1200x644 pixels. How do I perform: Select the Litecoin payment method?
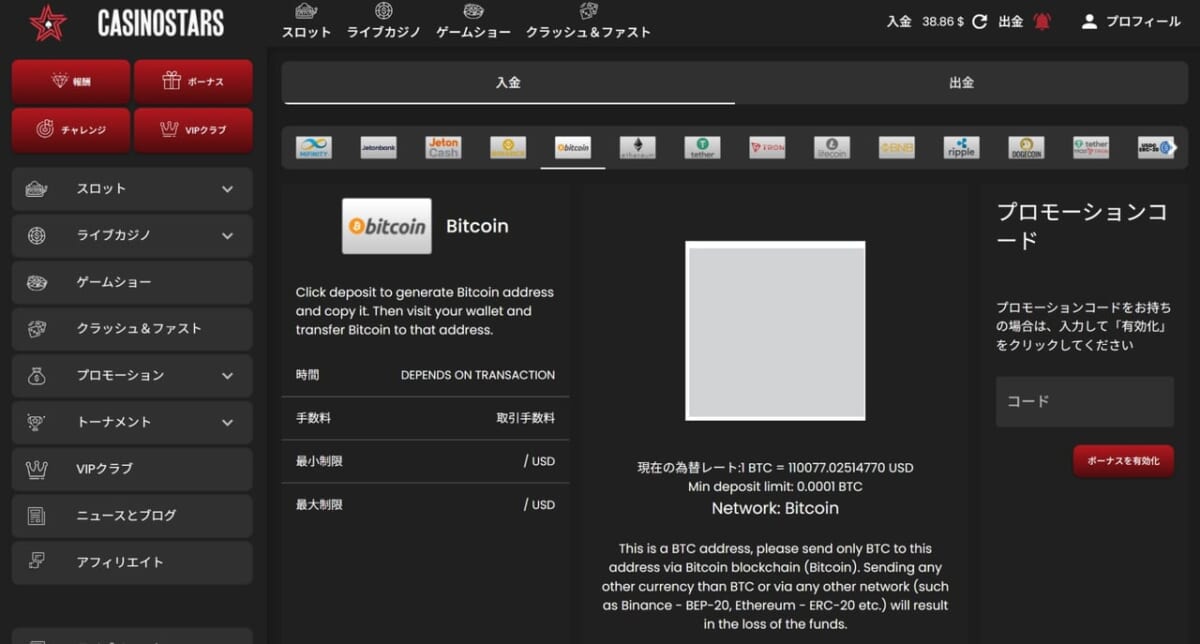[832, 148]
